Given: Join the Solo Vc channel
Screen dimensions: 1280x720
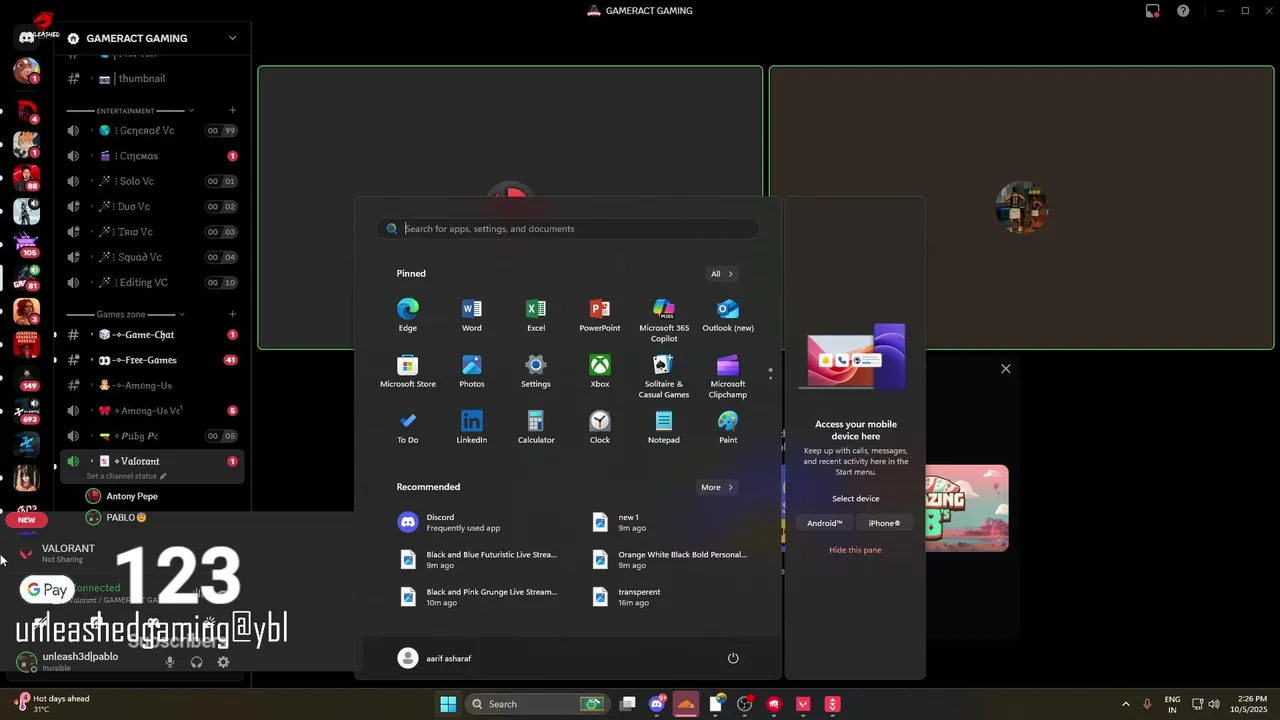Looking at the screenshot, I should [x=150, y=181].
